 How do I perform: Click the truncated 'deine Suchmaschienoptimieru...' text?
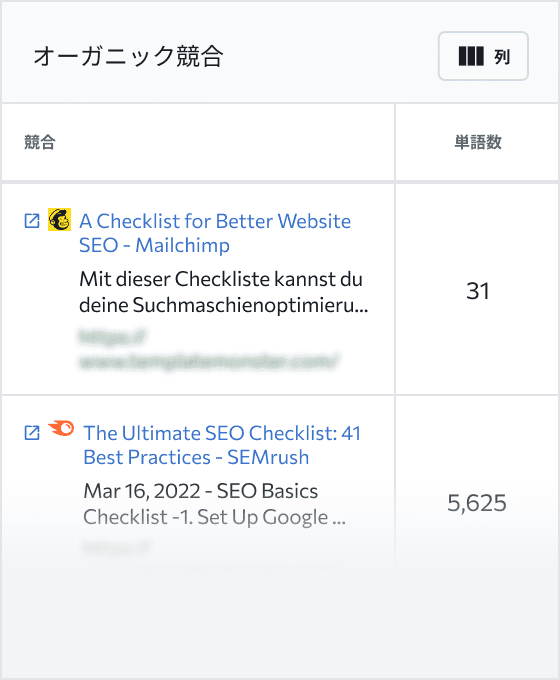point(223,305)
